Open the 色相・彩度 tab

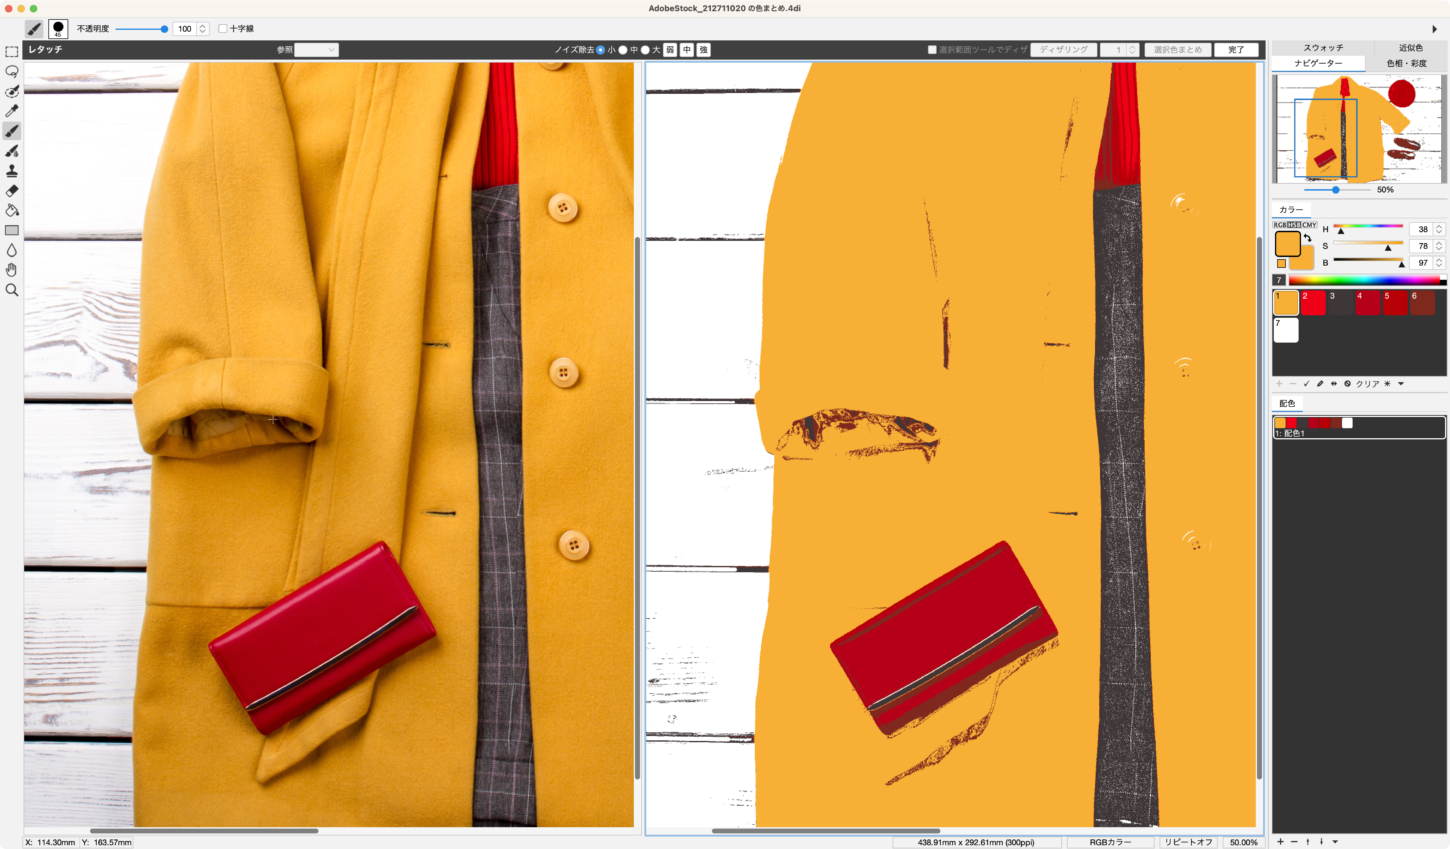1406,63
